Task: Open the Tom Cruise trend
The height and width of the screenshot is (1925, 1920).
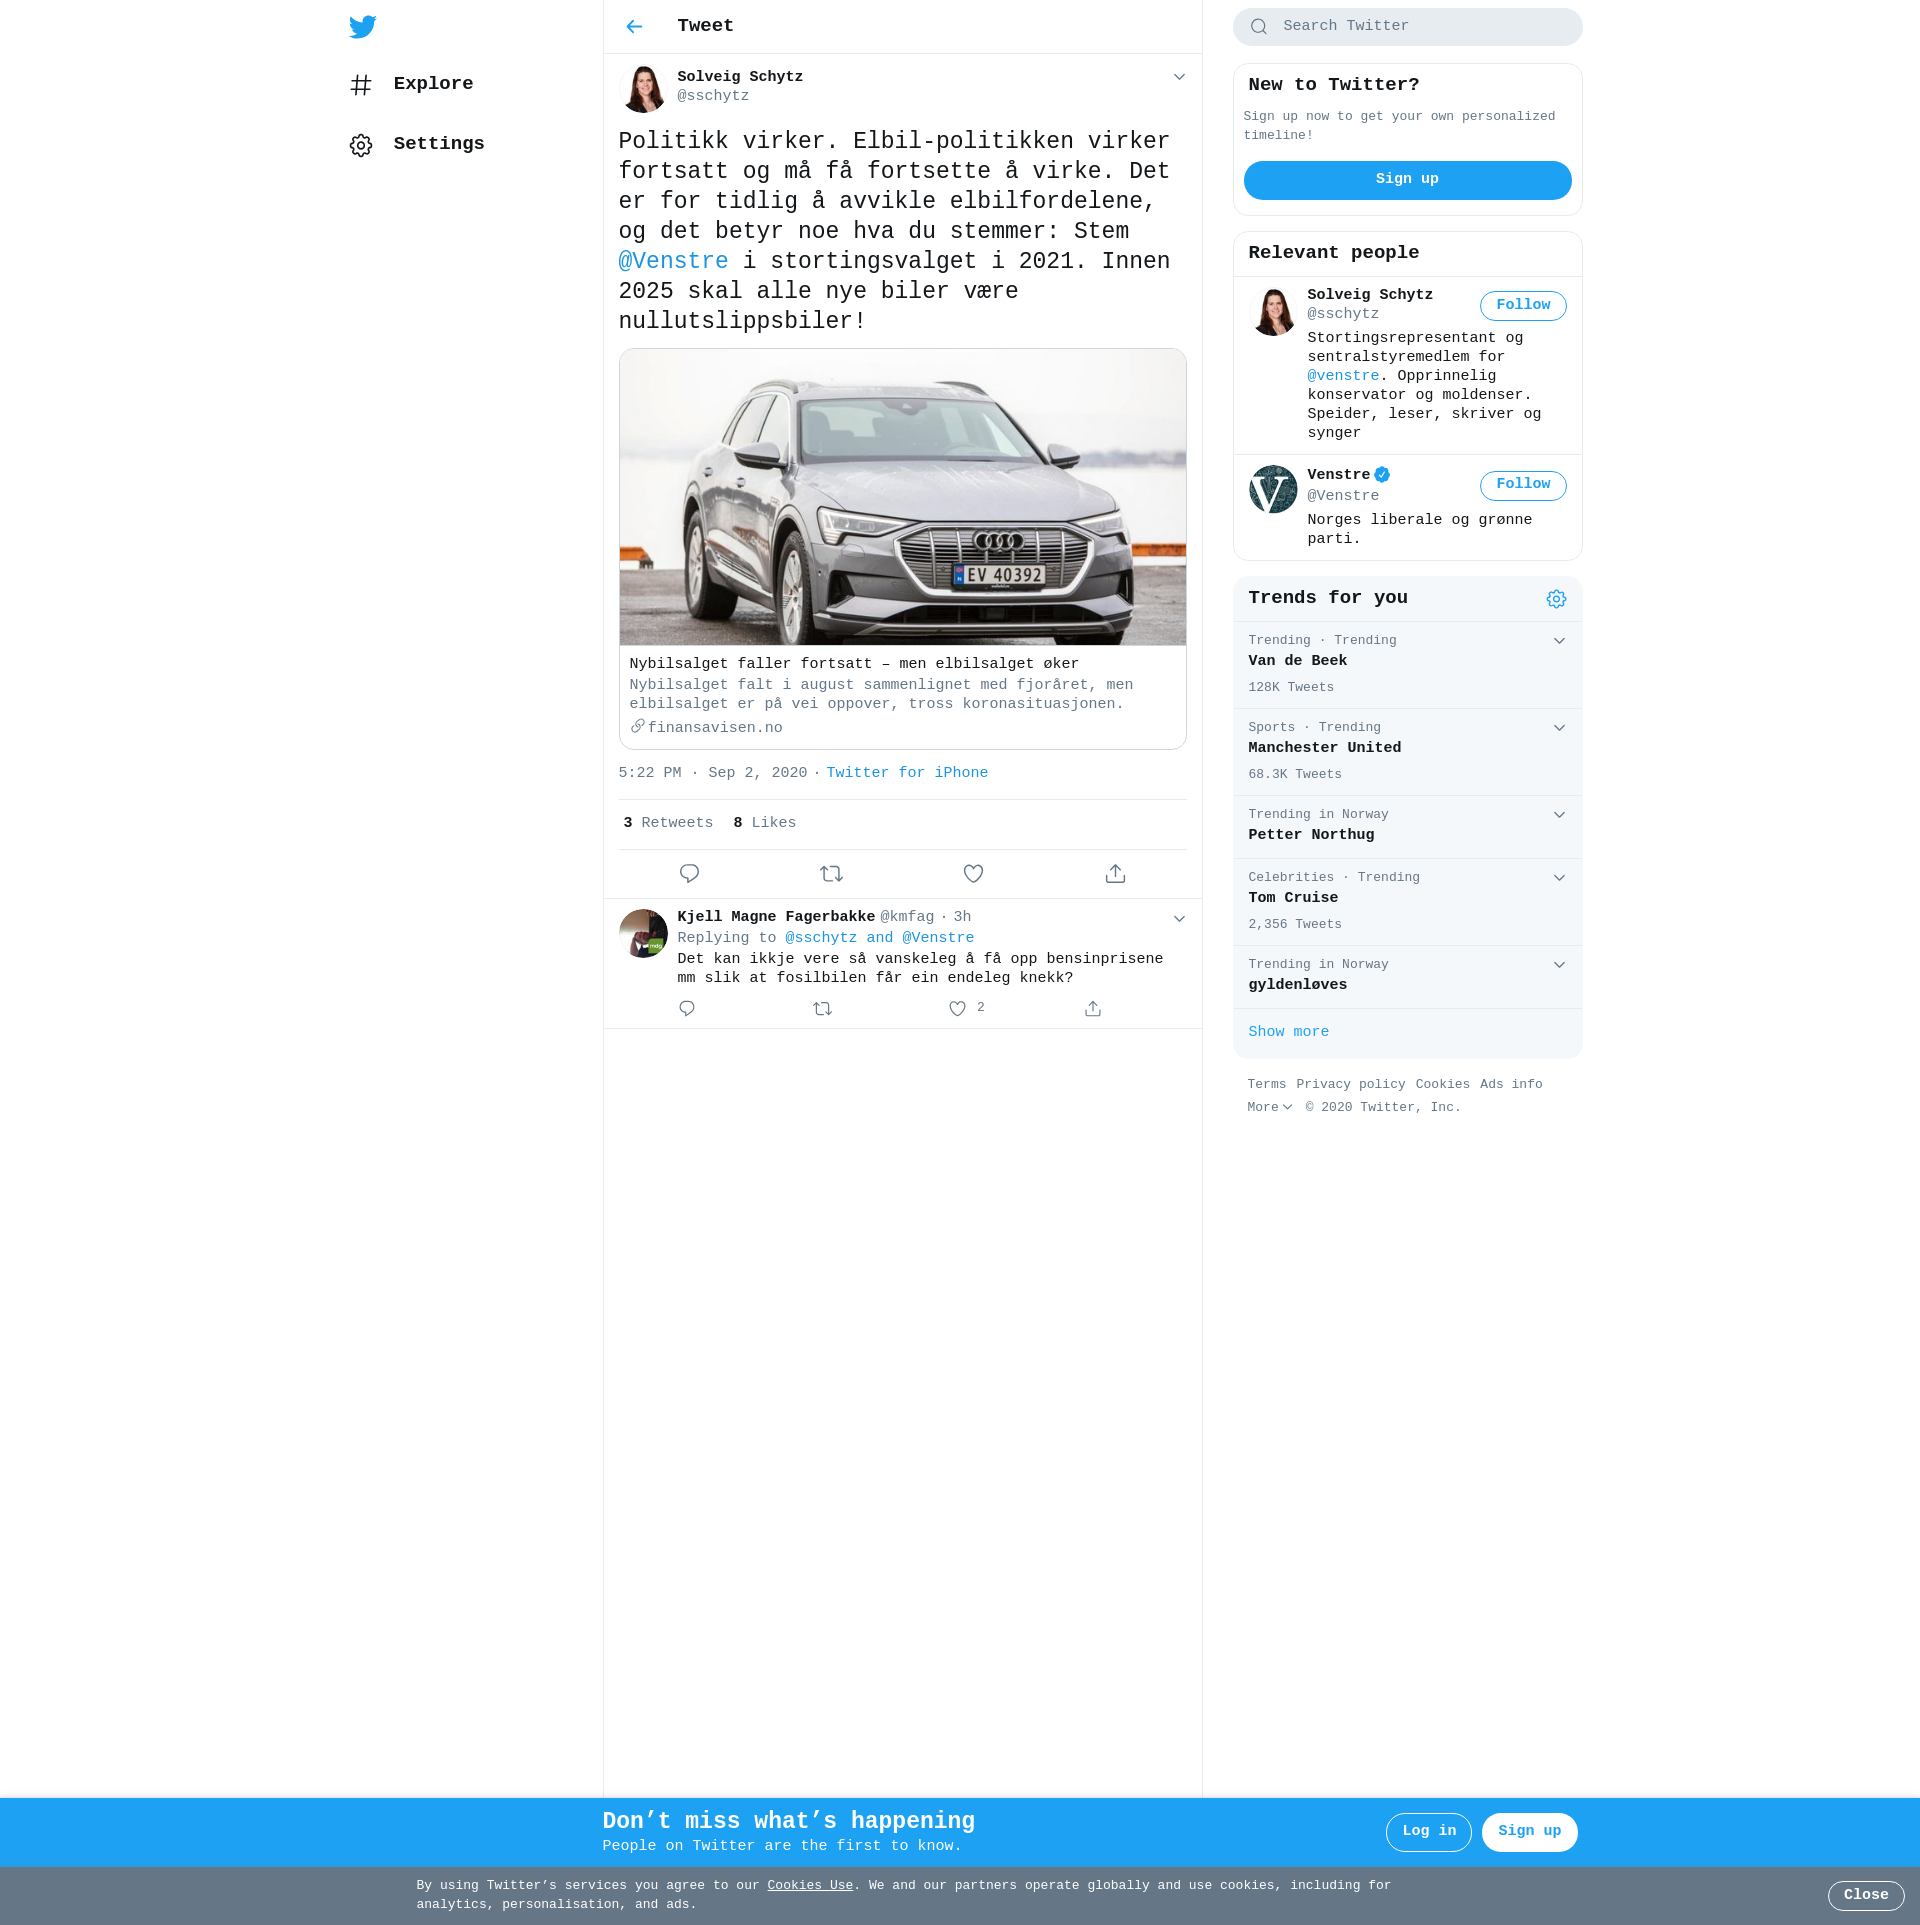Action: [x=1407, y=902]
